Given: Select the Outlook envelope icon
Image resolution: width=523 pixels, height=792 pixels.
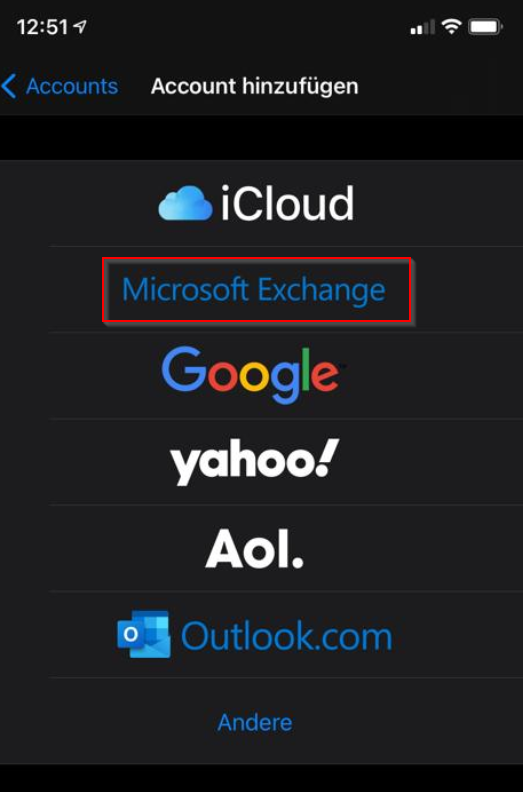Looking at the screenshot, I should pos(144,634).
